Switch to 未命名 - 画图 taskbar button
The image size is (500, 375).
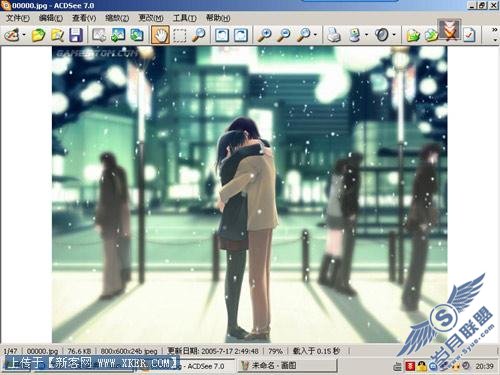(x=288, y=366)
